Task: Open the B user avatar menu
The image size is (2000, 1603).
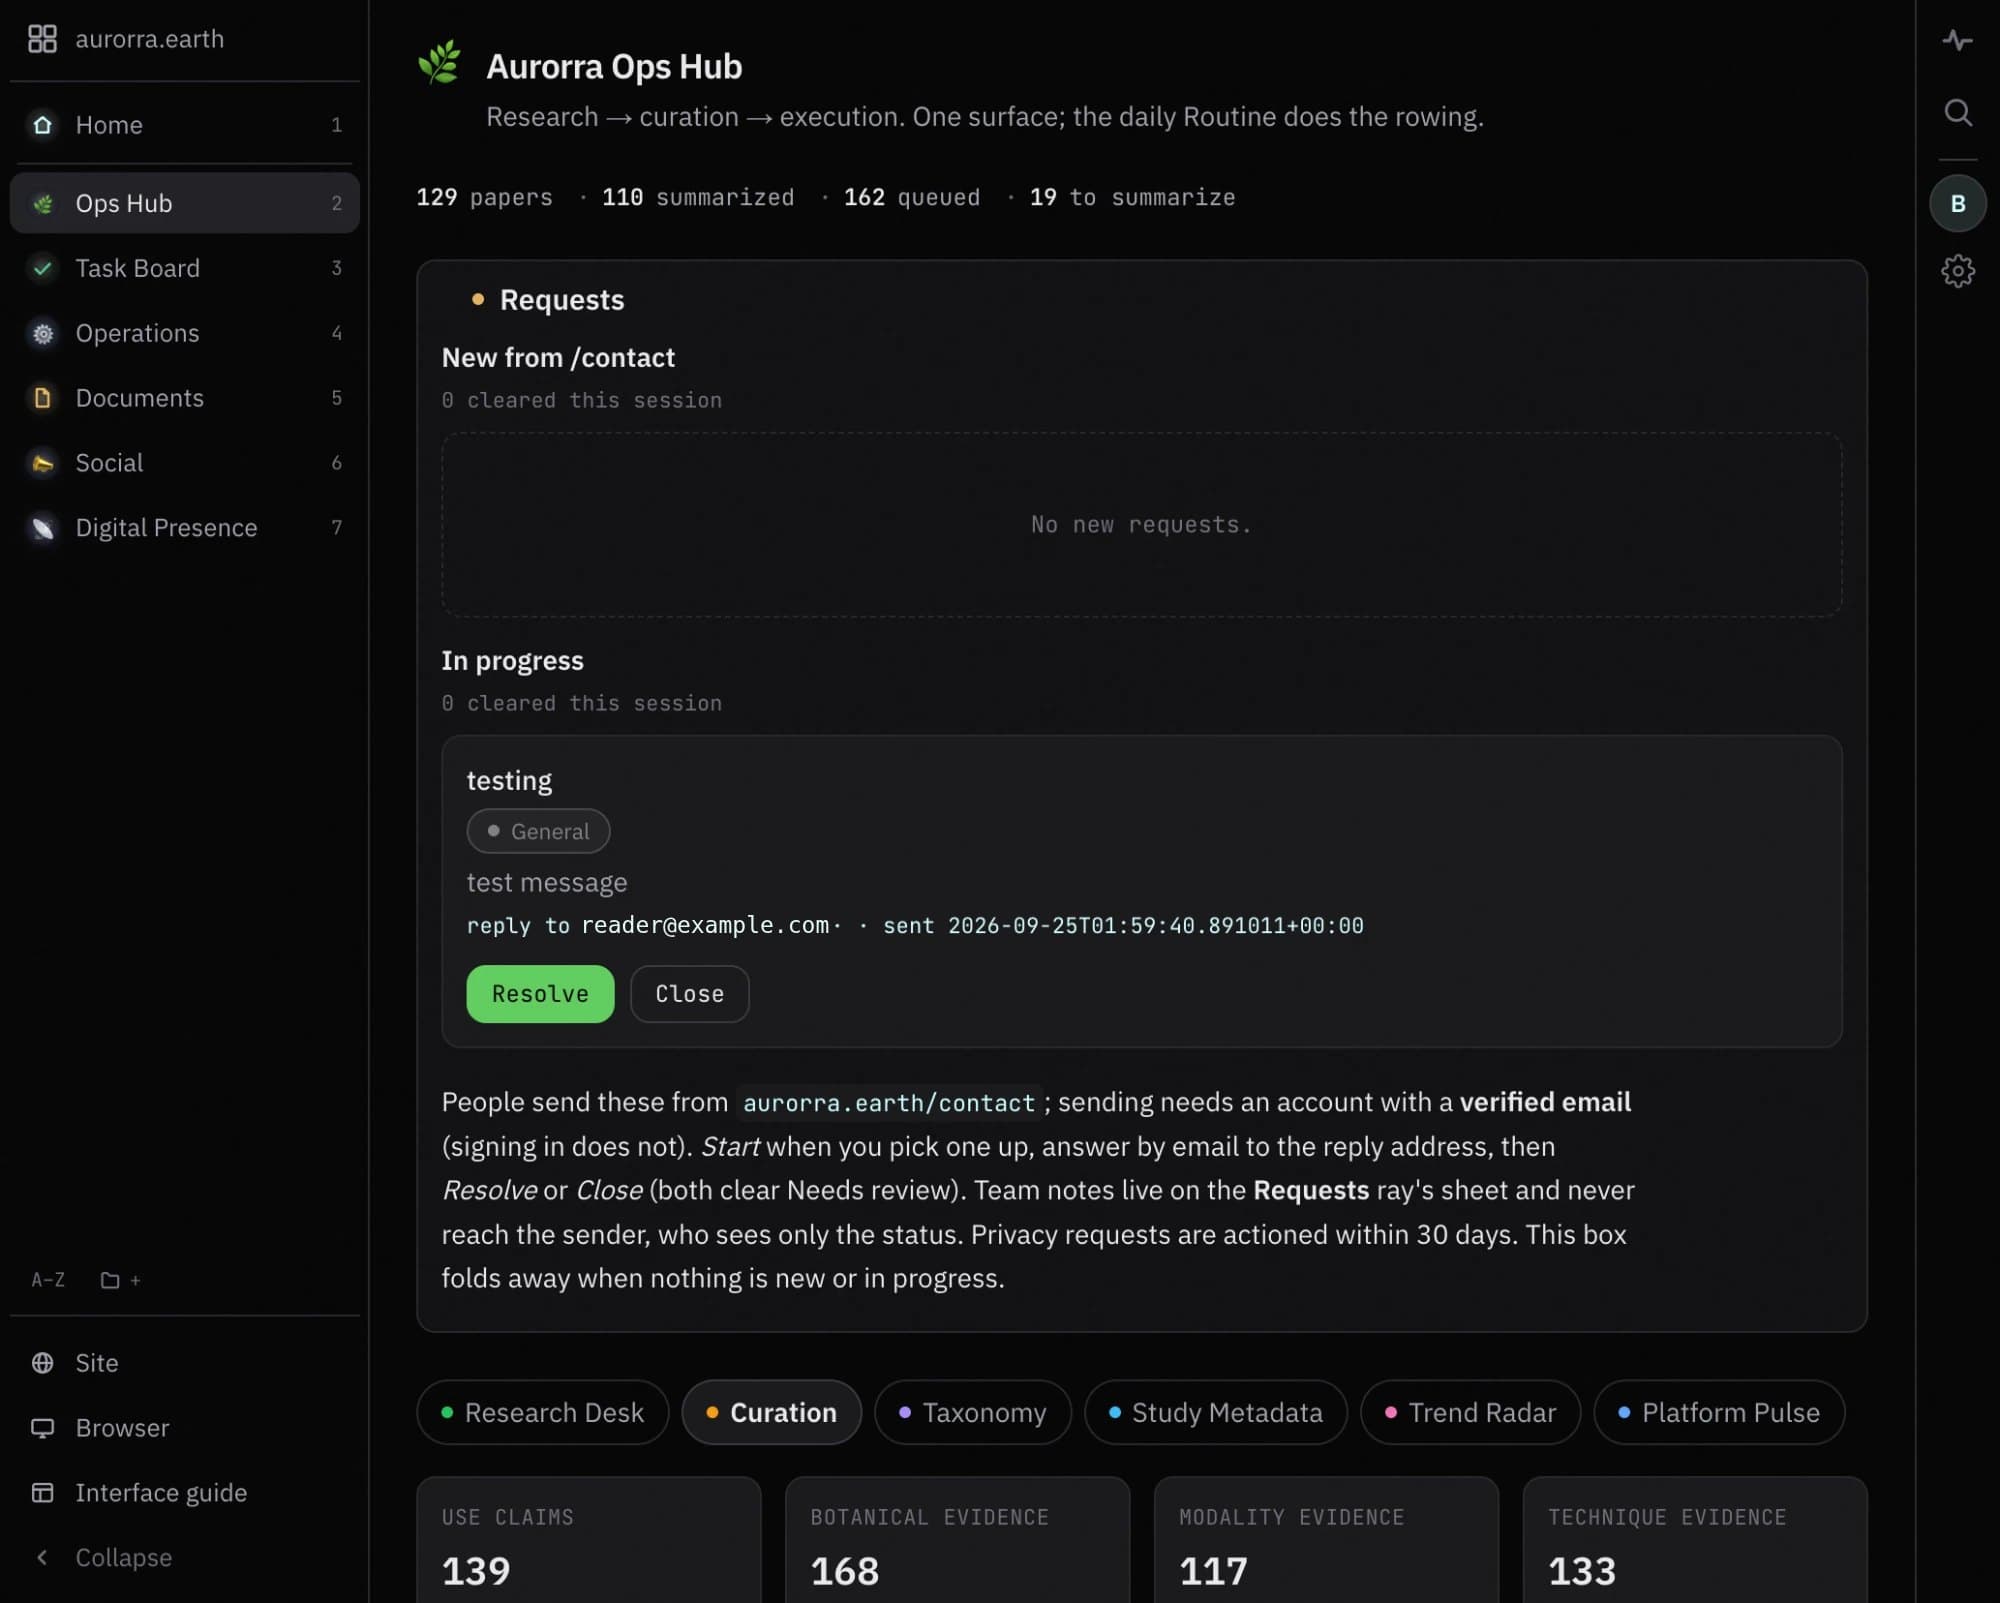Action: click(x=1957, y=204)
